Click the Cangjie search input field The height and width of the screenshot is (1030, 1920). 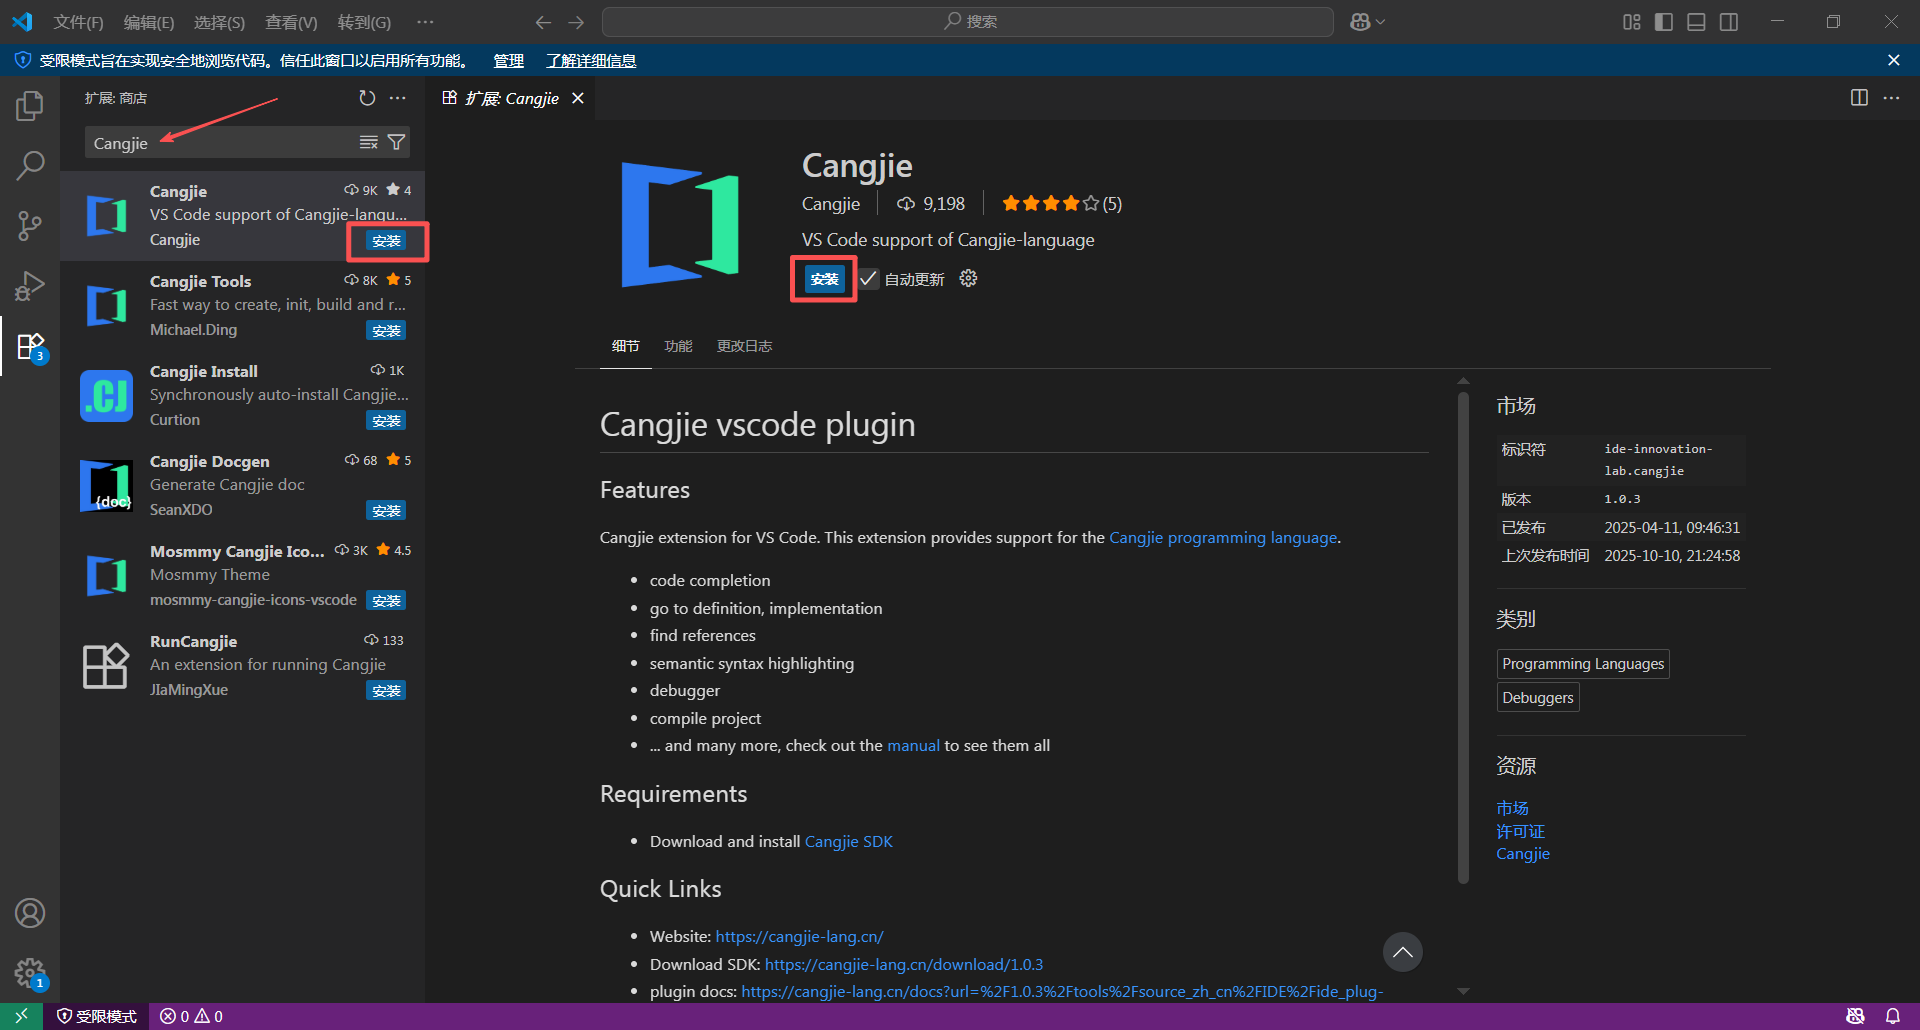tap(220, 143)
